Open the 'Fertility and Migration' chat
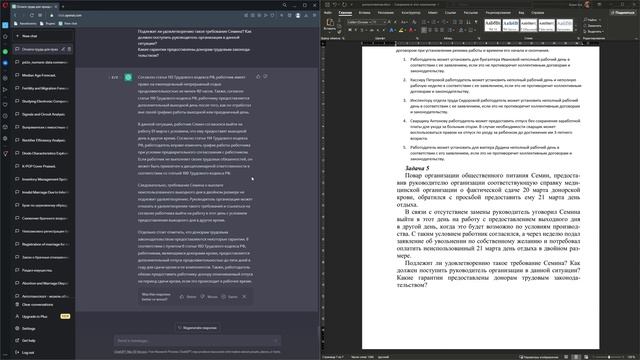640x360 pixels. coord(43,88)
